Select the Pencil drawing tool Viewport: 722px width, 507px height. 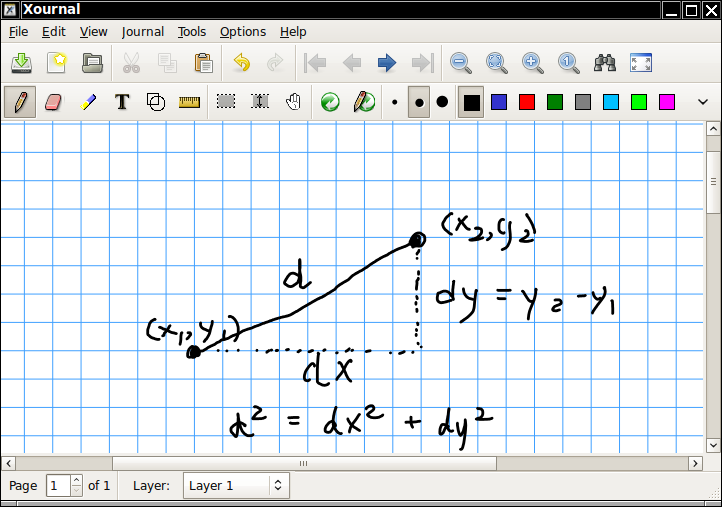tap(21, 102)
